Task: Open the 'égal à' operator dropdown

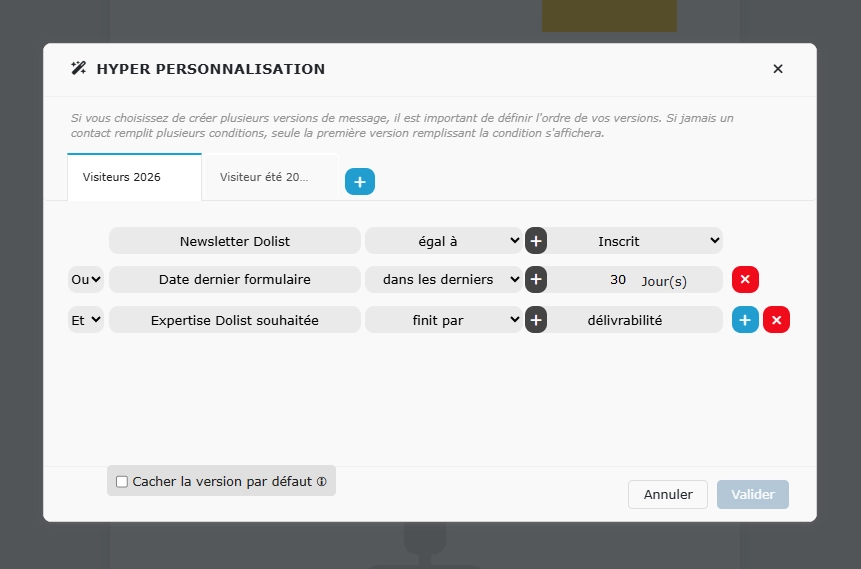Action: pos(444,241)
